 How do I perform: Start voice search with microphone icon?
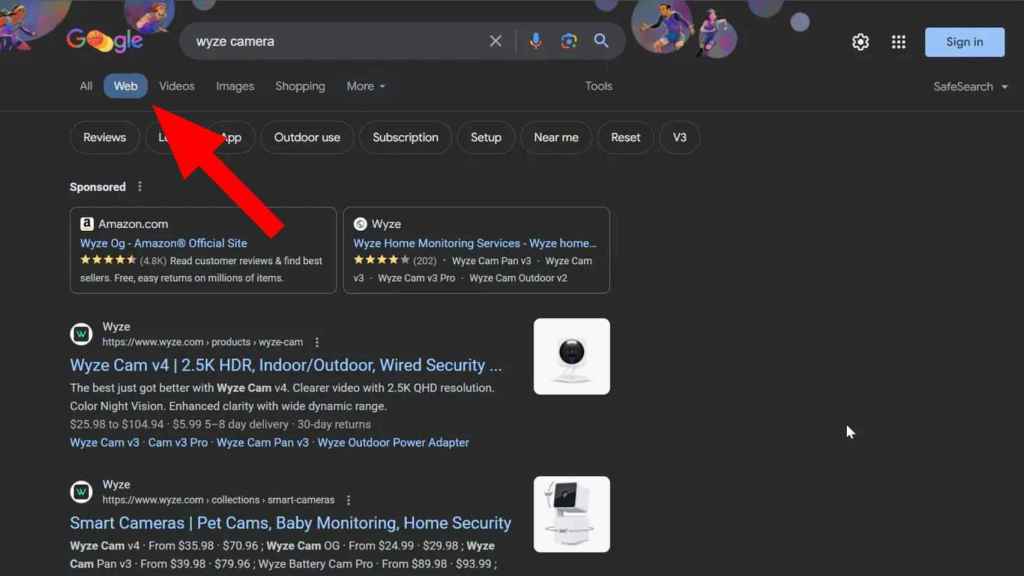[536, 41]
